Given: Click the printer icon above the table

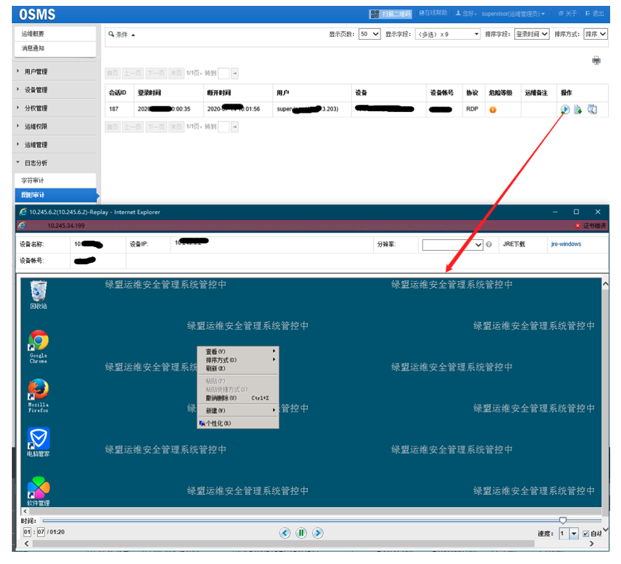Looking at the screenshot, I should 596,61.
